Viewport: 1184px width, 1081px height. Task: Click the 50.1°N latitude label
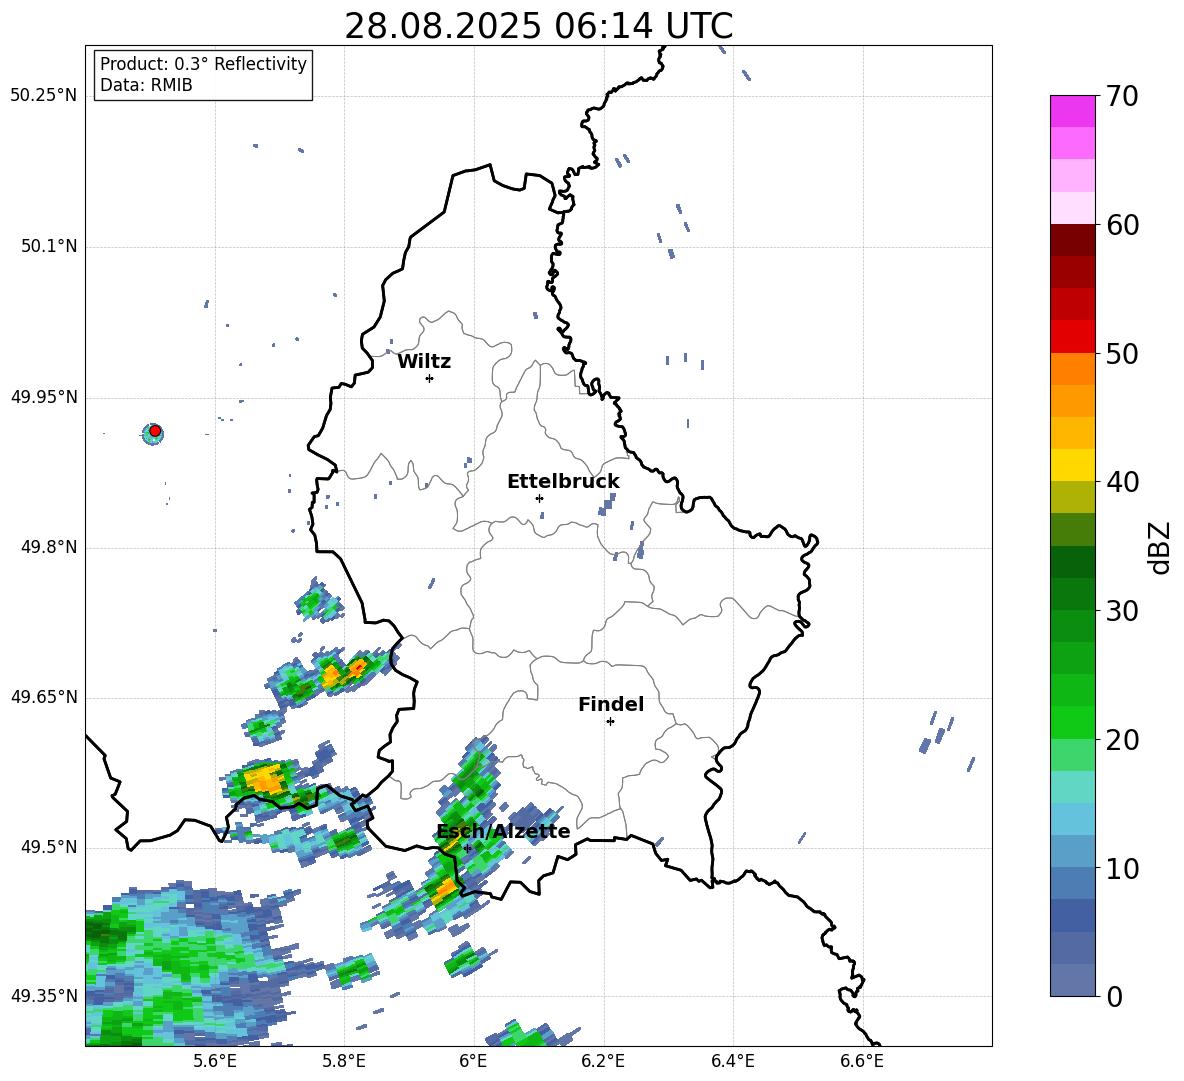[49, 247]
